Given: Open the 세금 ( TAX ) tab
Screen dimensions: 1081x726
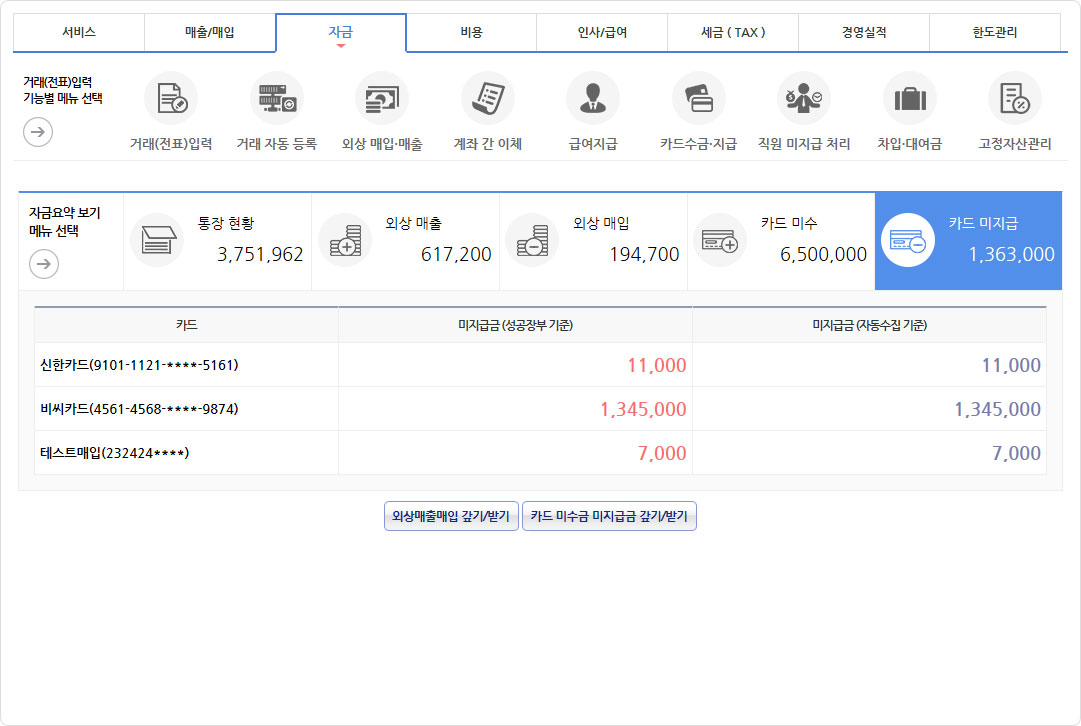Looking at the screenshot, I should (733, 32).
